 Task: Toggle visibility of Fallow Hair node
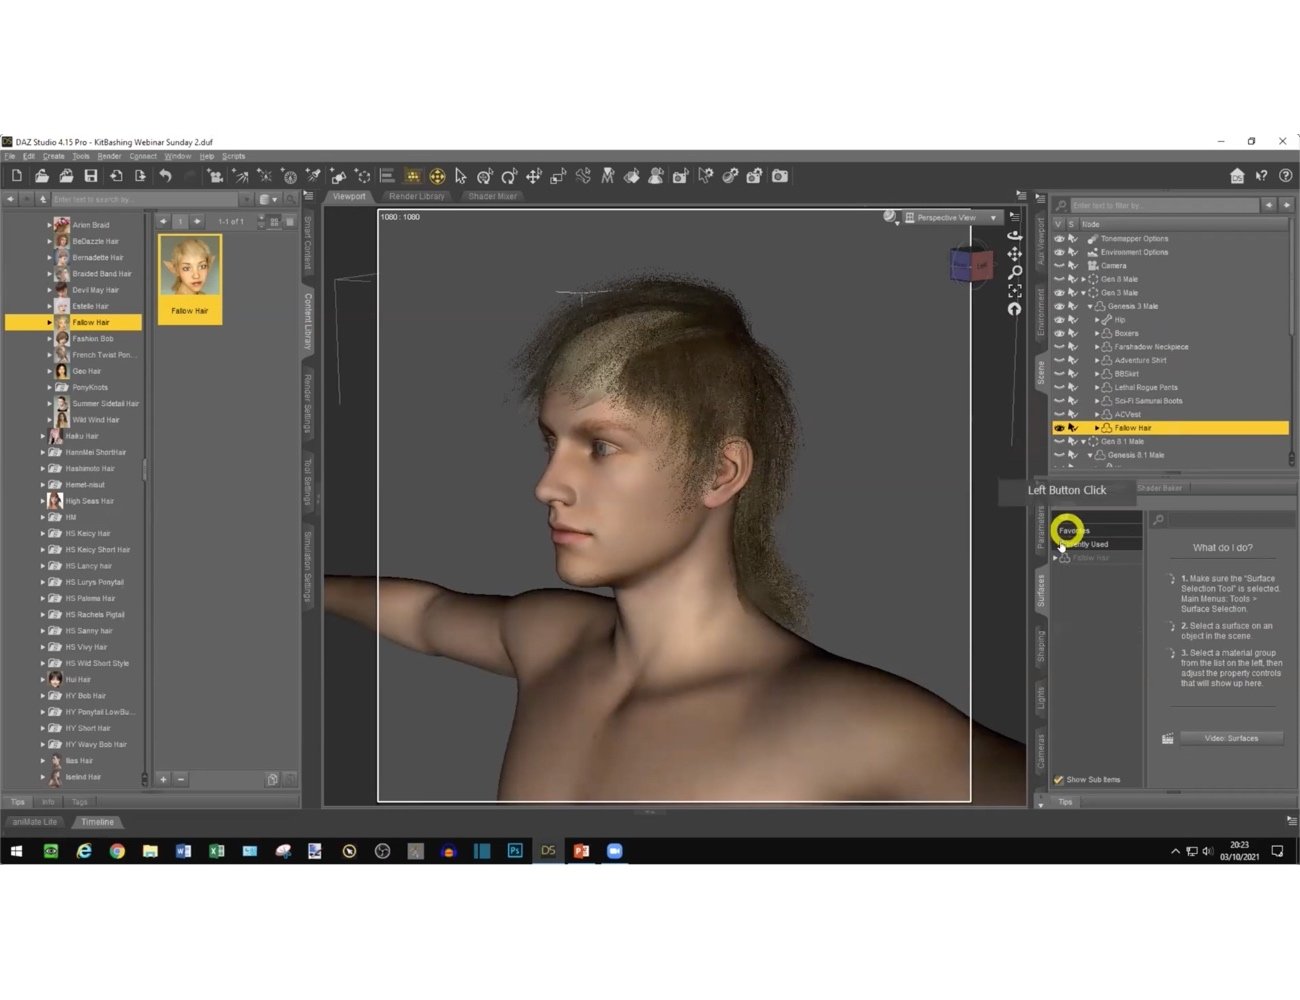click(x=1059, y=428)
